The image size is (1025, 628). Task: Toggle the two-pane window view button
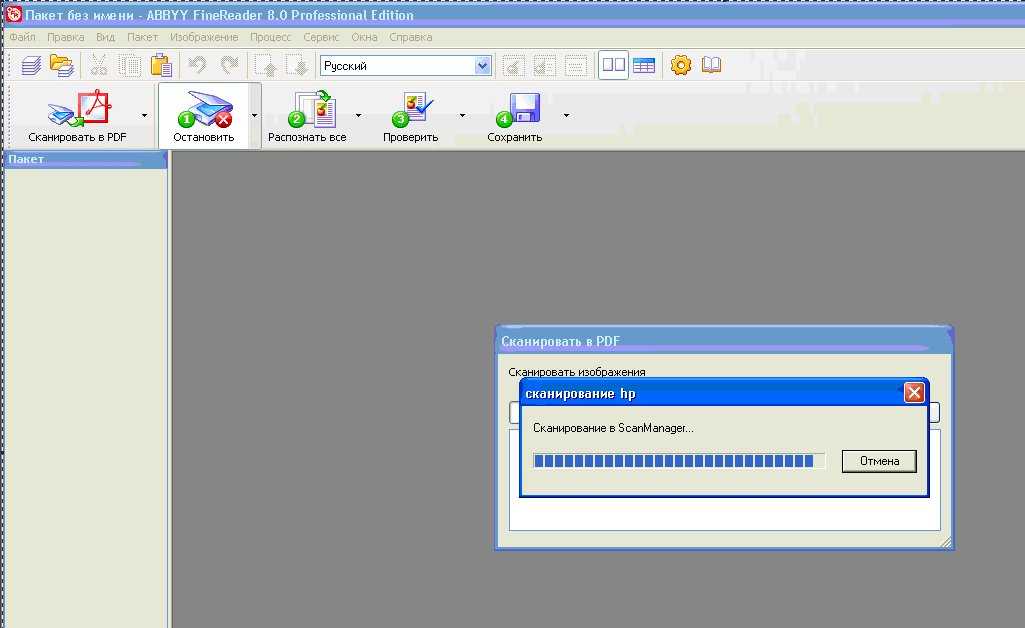[613, 66]
